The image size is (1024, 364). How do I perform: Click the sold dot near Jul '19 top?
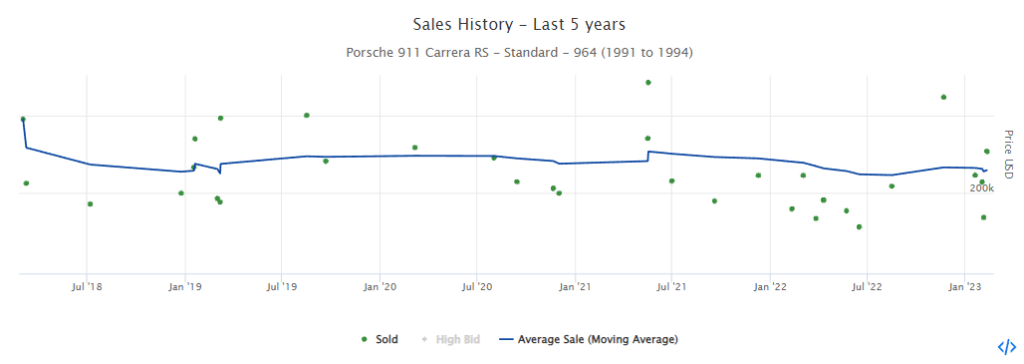(x=306, y=115)
